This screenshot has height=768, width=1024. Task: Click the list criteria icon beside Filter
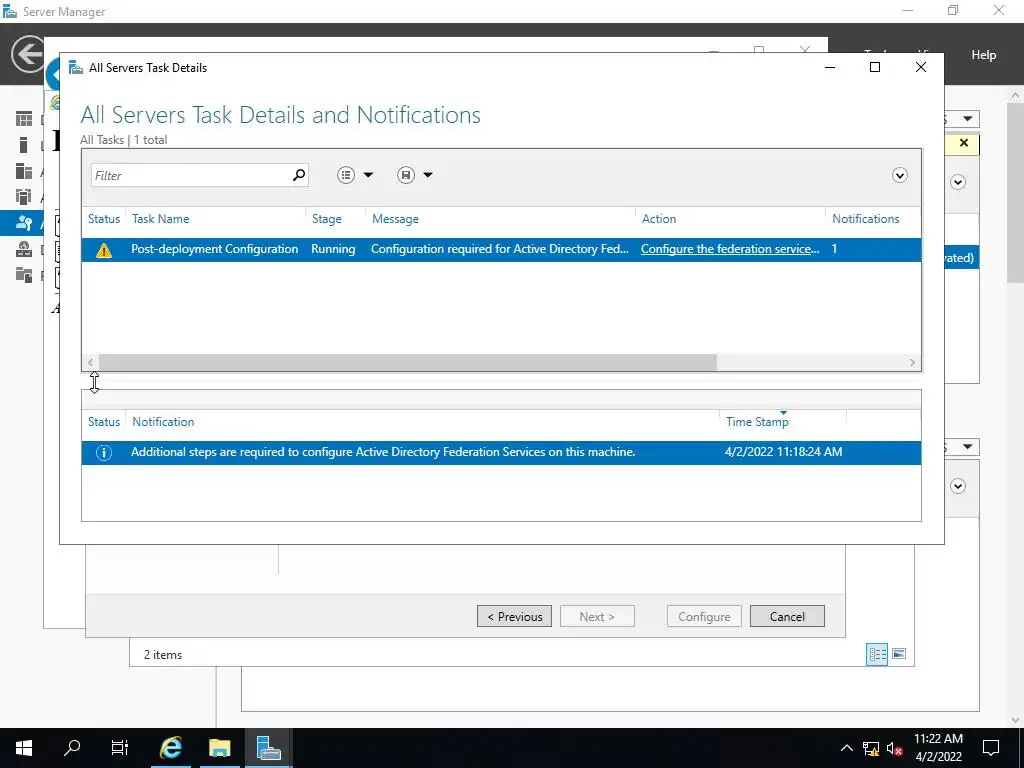(x=346, y=175)
